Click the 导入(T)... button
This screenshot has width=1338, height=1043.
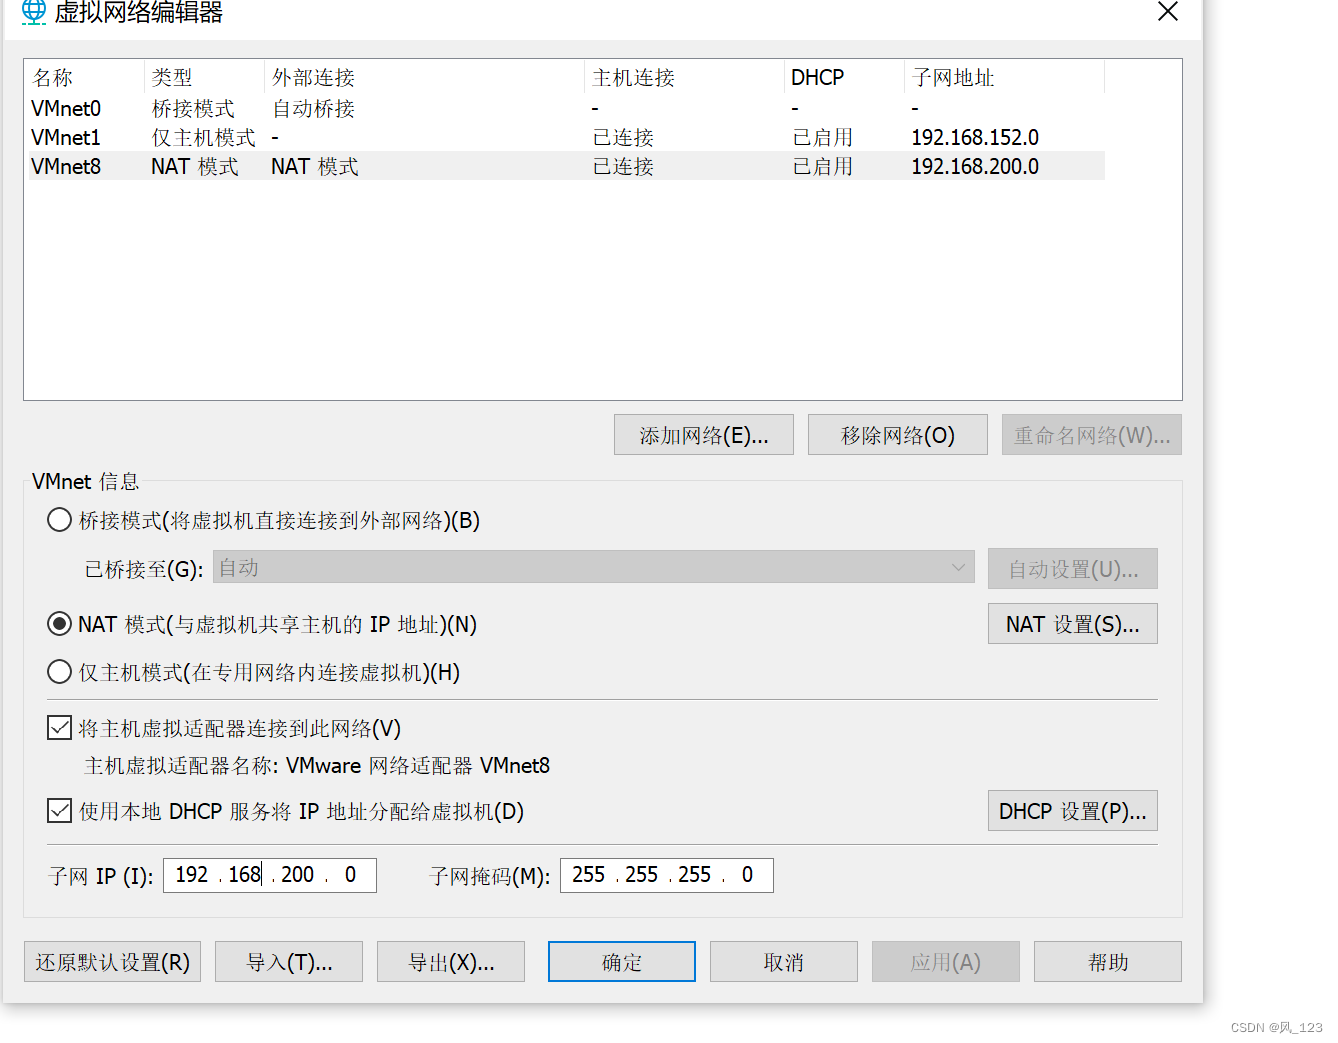[289, 962]
